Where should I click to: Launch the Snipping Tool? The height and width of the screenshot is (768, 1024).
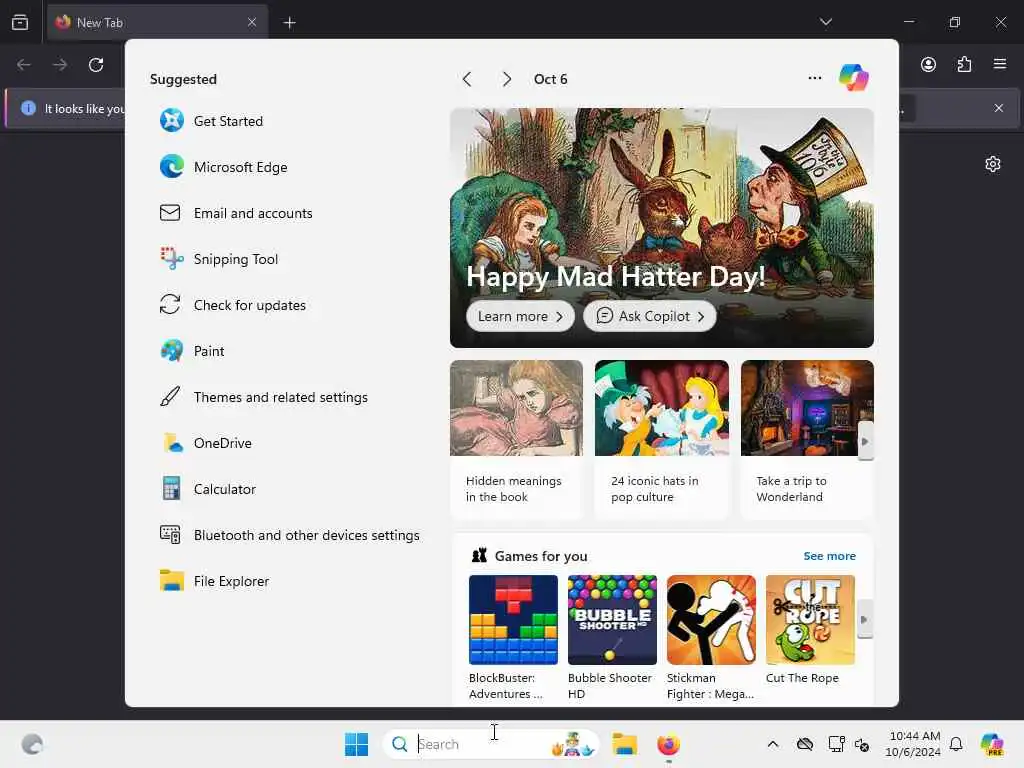[219, 259]
